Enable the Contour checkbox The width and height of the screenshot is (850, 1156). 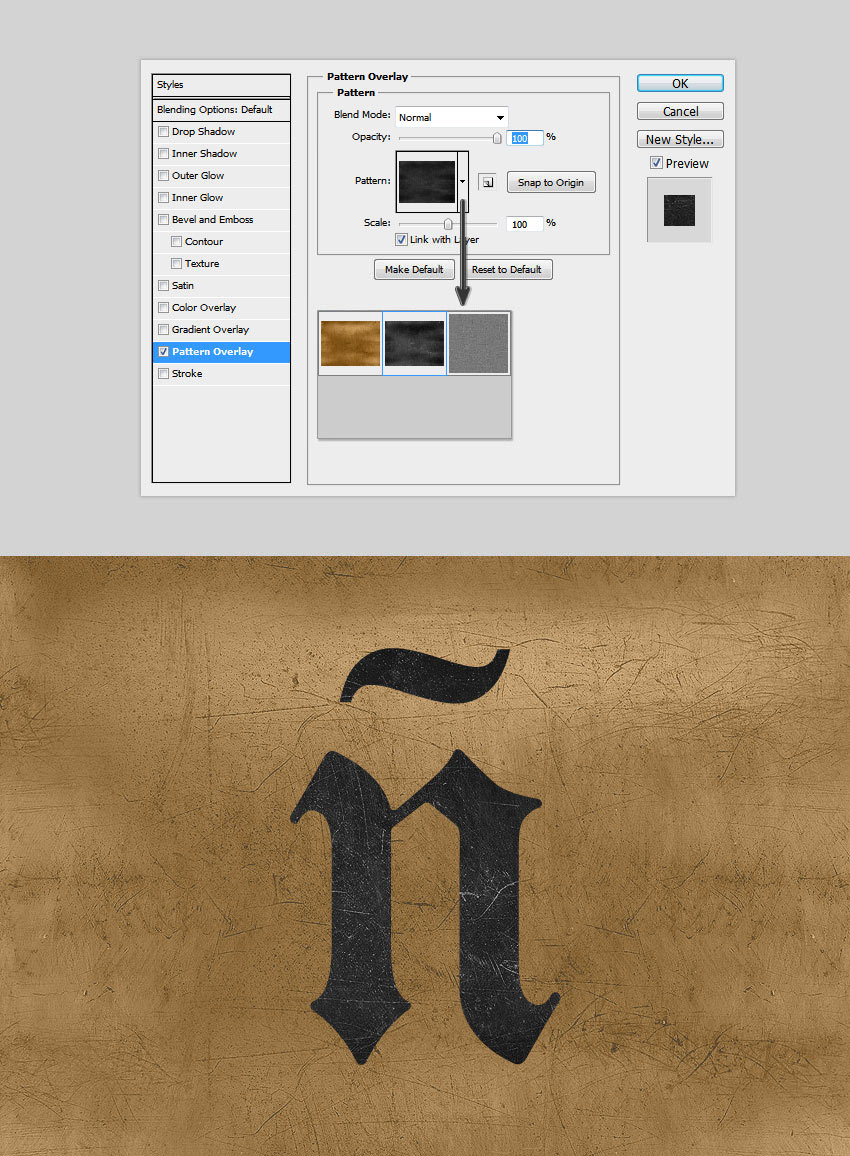coord(176,242)
